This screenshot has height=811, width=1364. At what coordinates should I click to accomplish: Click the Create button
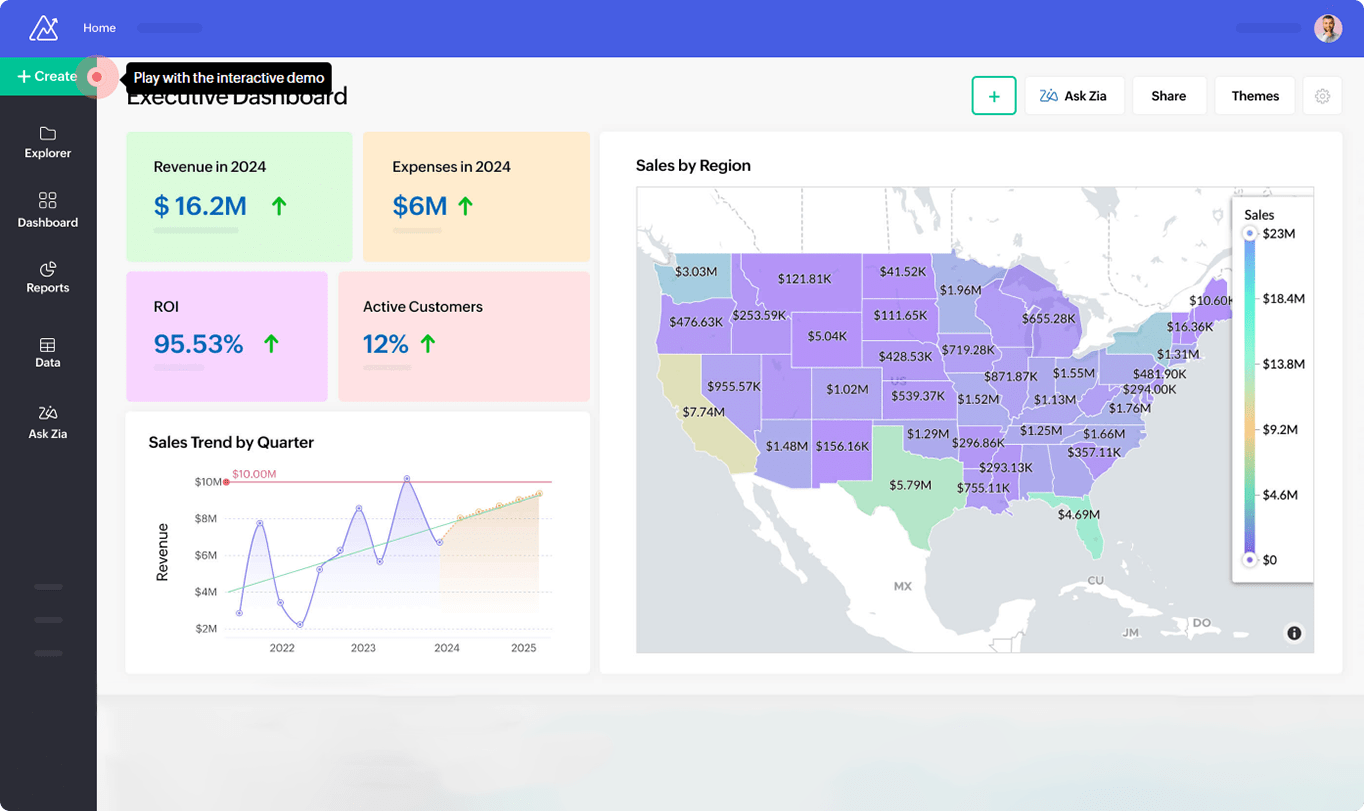[46, 76]
